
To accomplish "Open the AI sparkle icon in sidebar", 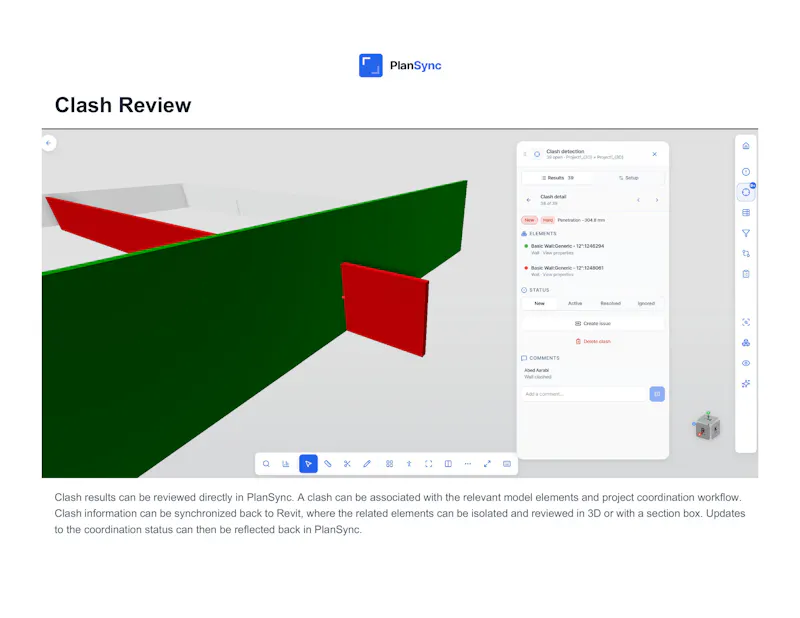I will tap(746, 384).
